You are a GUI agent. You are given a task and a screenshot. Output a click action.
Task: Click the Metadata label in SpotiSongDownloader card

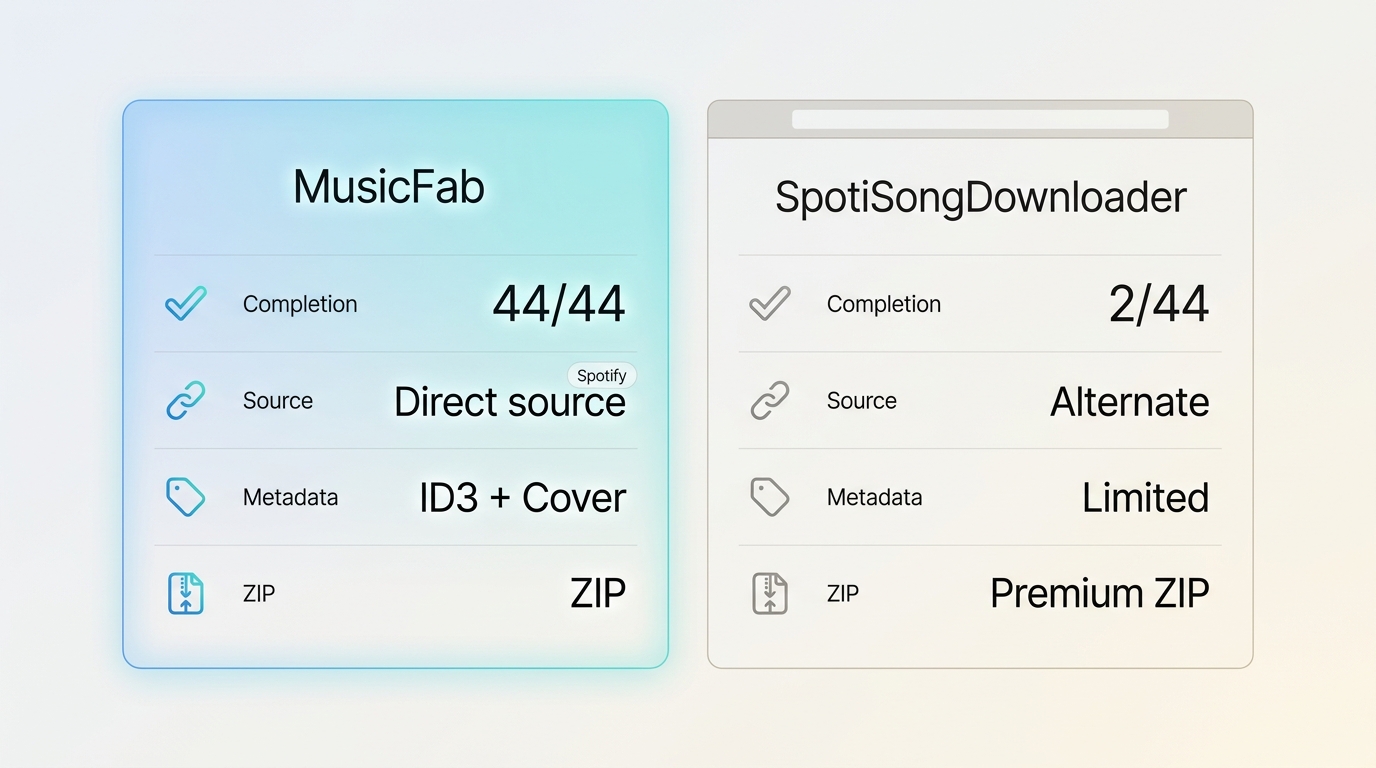[875, 497]
